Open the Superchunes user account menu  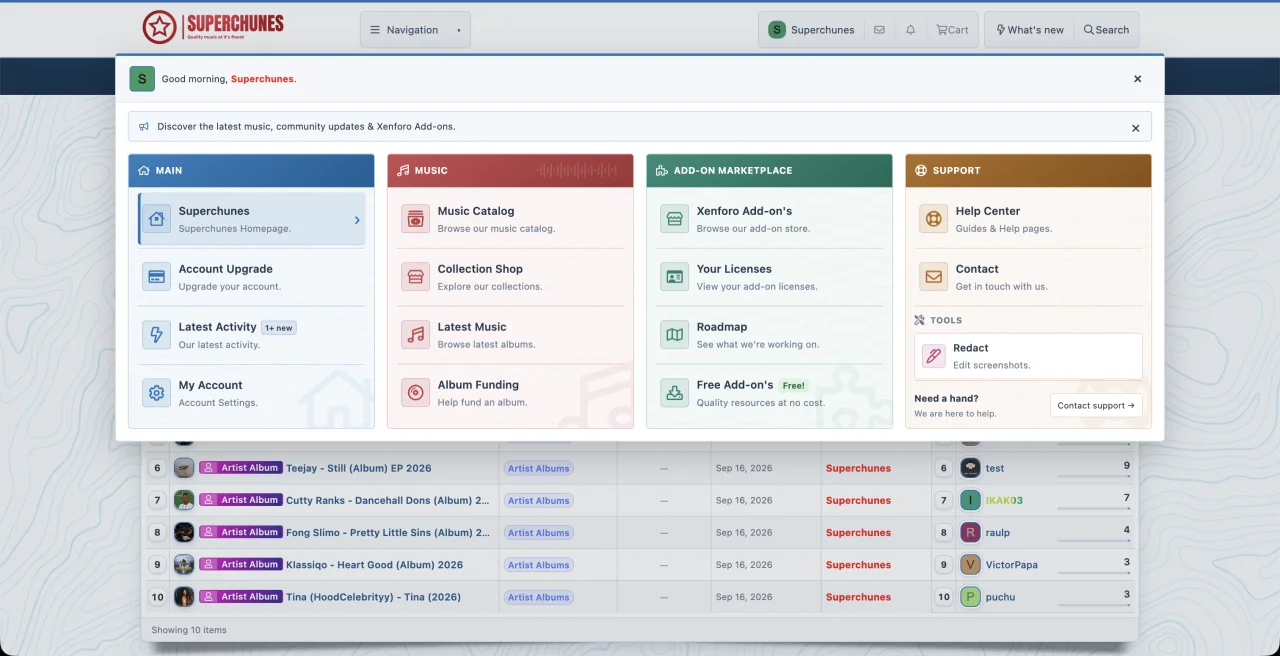point(811,30)
